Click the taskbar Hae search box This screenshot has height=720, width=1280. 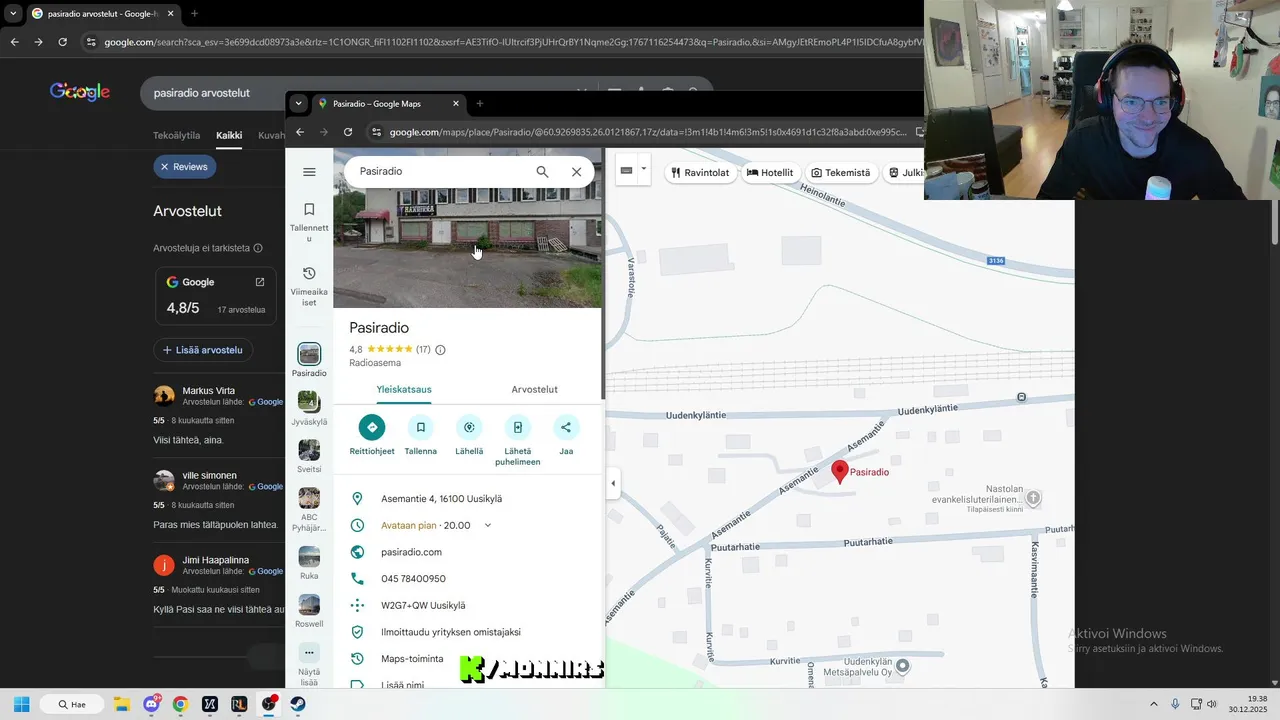[x=72, y=704]
